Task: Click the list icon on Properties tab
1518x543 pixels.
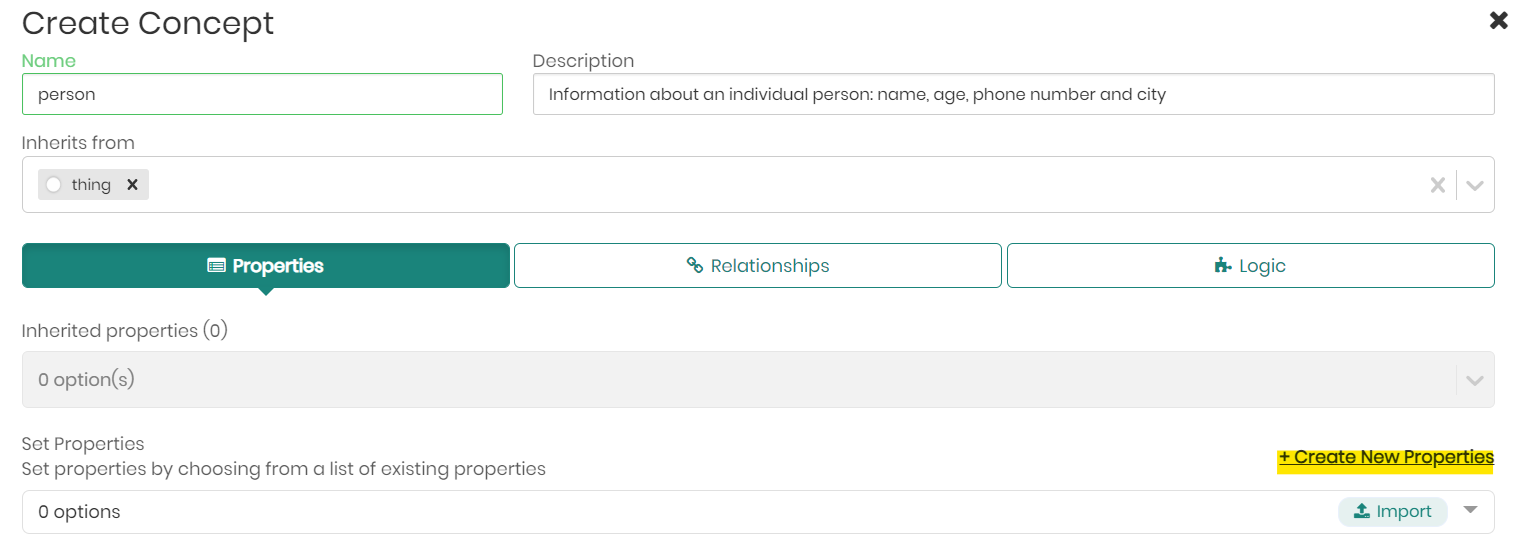Action: coord(216,266)
